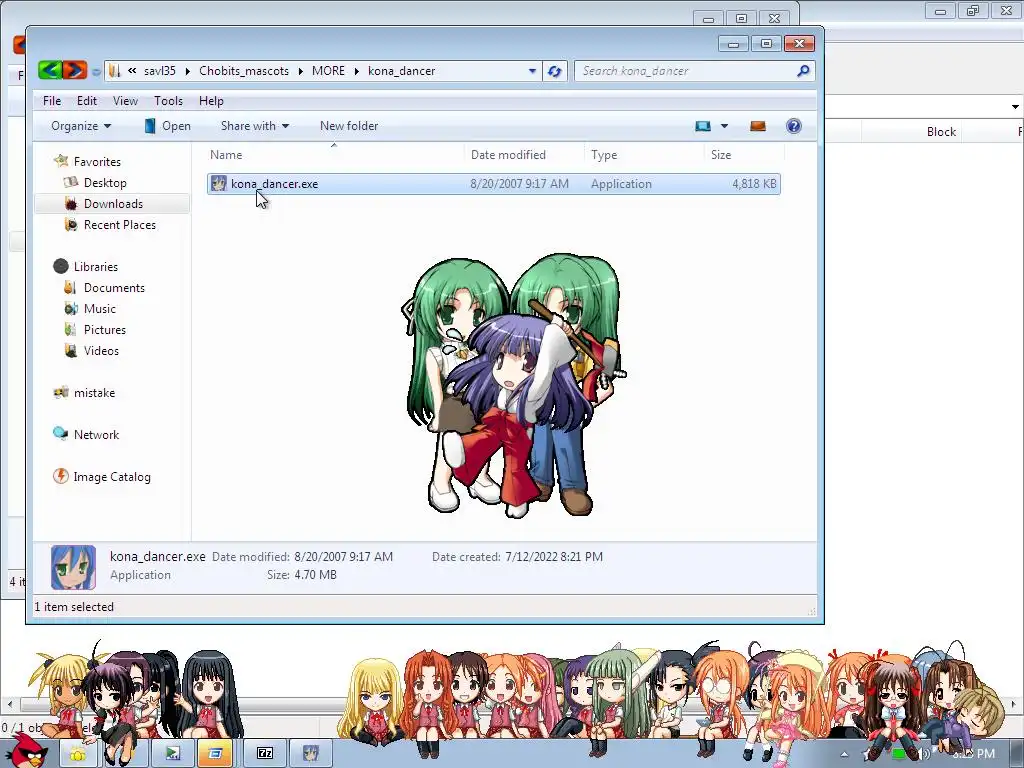Click the double chevron in the address bar
Viewport: 1024px width, 768px height.
[133, 71]
